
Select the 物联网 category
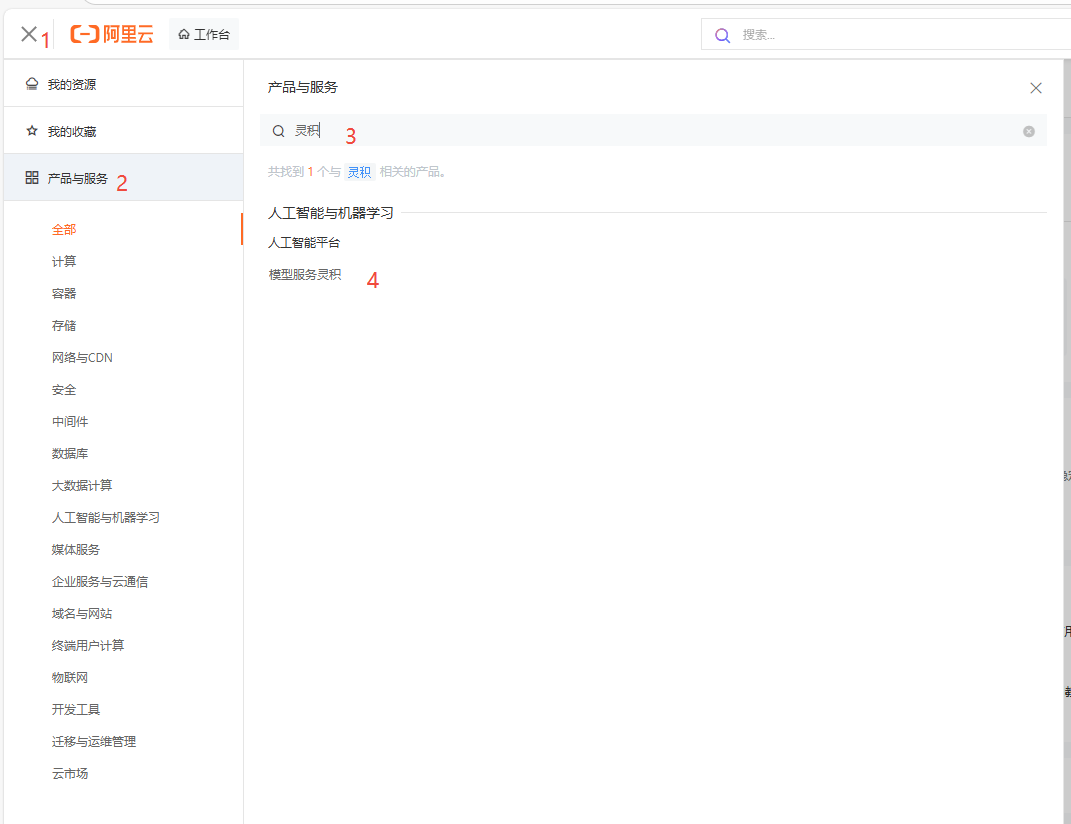(x=70, y=678)
